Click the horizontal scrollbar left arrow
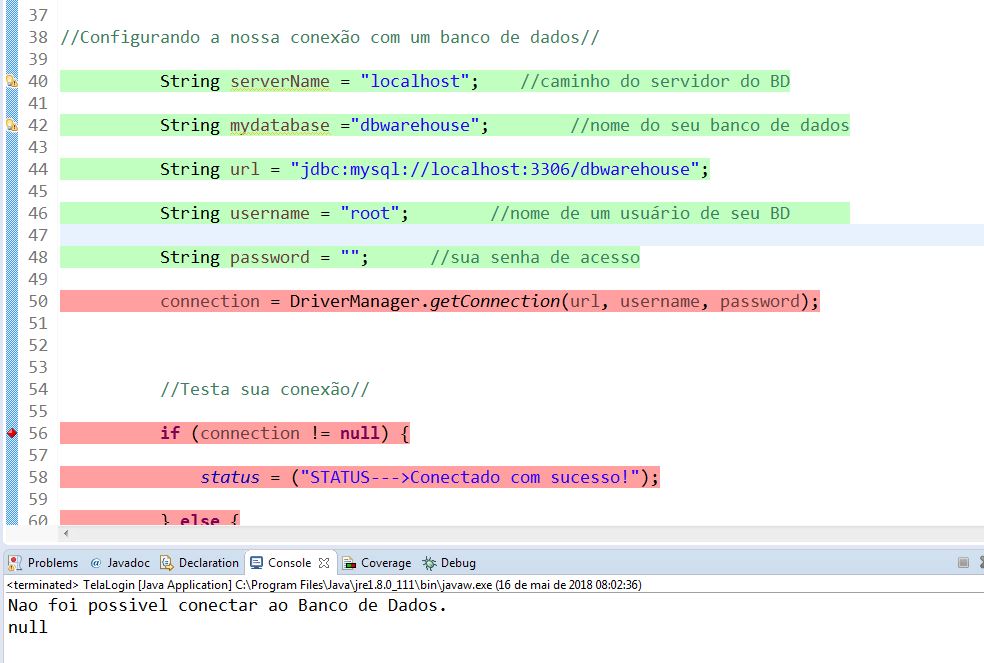Image resolution: width=984 pixels, height=663 pixels. (x=66, y=534)
